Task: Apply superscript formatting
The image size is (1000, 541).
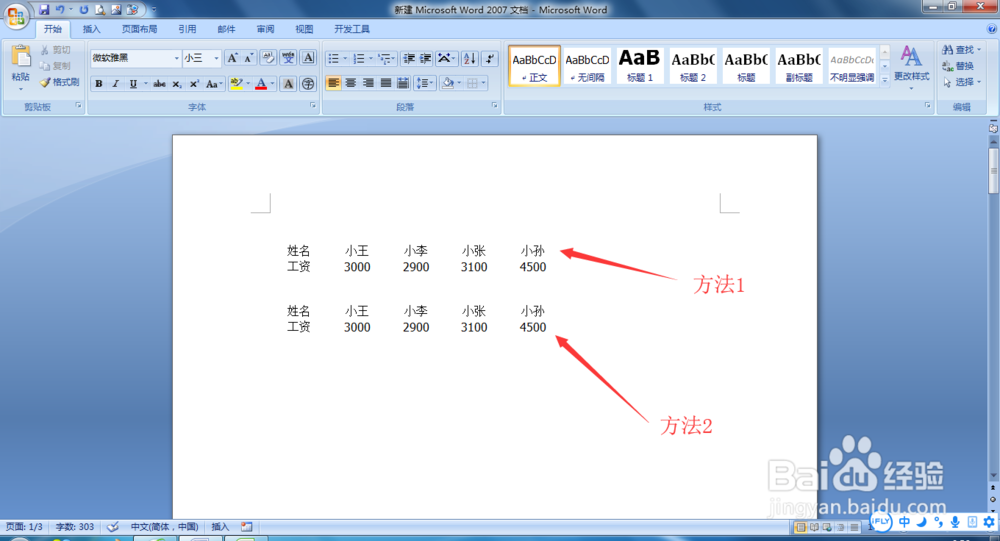Action: [194, 84]
